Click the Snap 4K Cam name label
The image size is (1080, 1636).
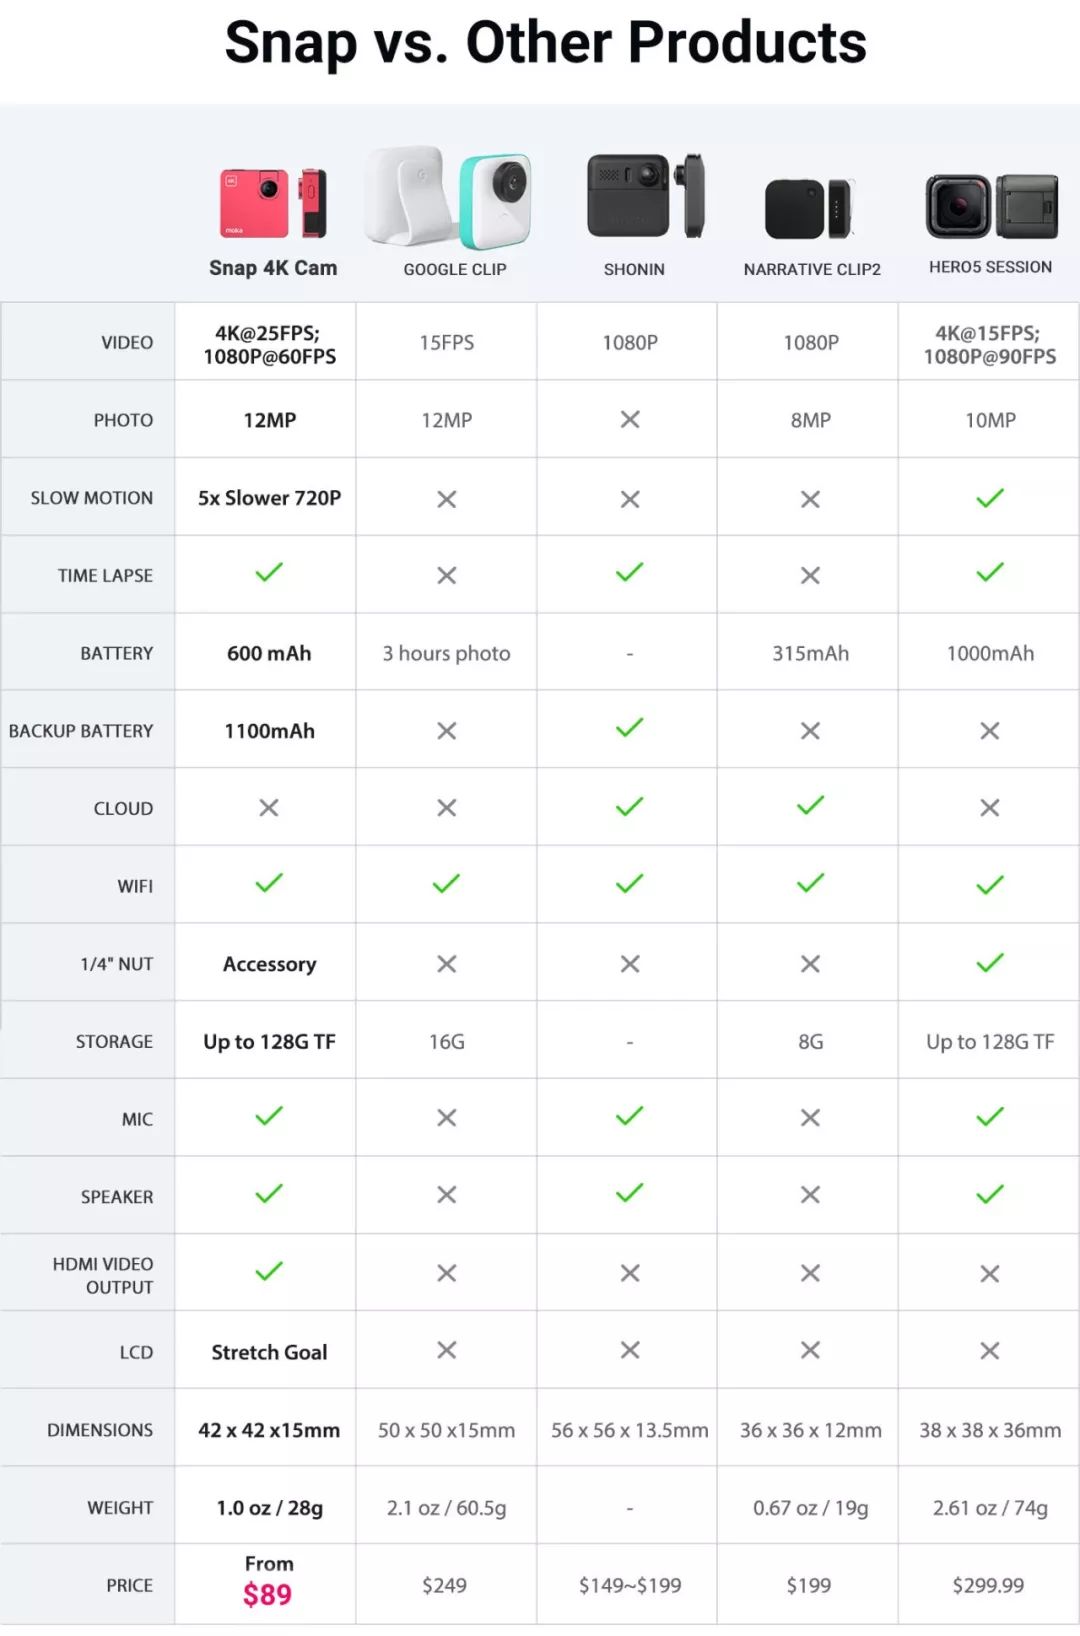273,268
